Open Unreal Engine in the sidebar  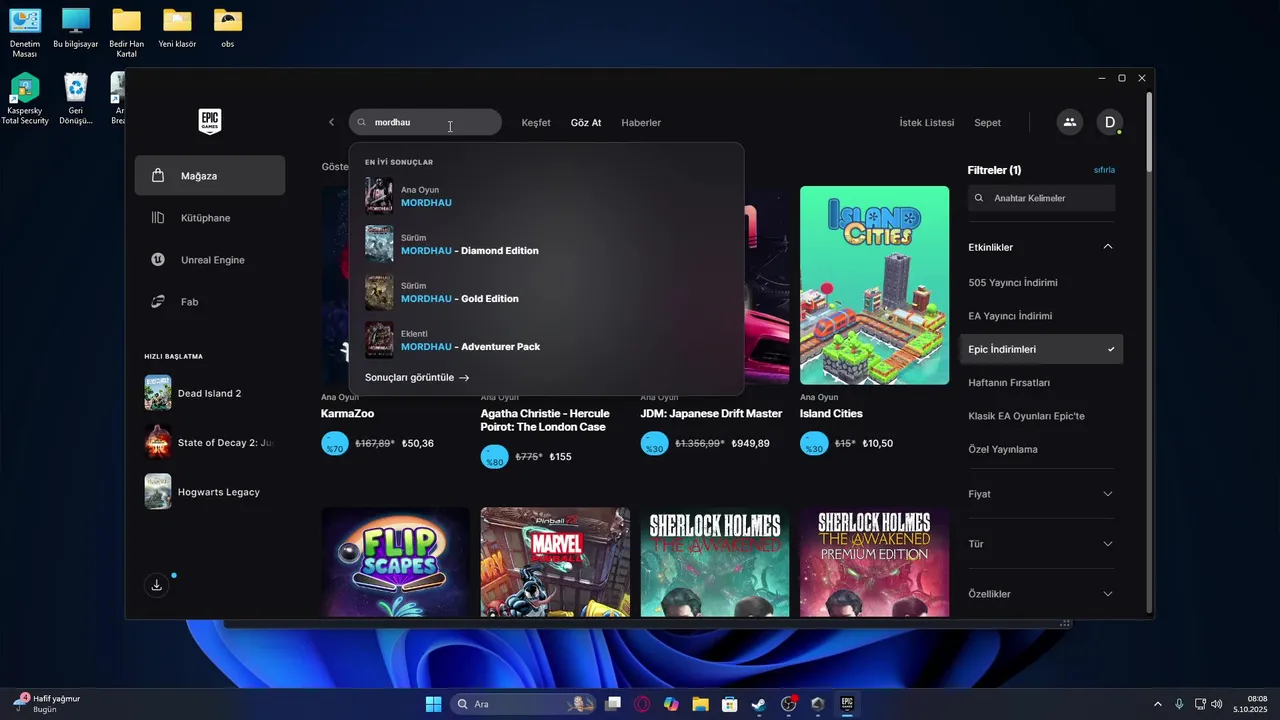coord(210,260)
